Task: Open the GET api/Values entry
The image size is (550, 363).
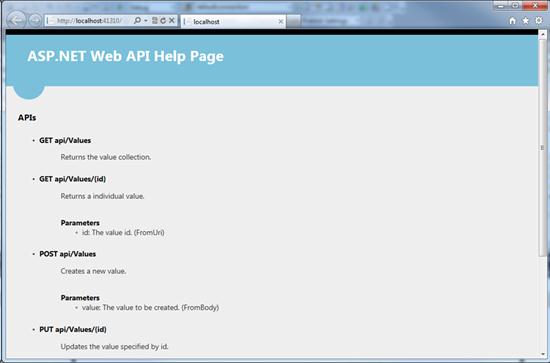Action: (65, 140)
